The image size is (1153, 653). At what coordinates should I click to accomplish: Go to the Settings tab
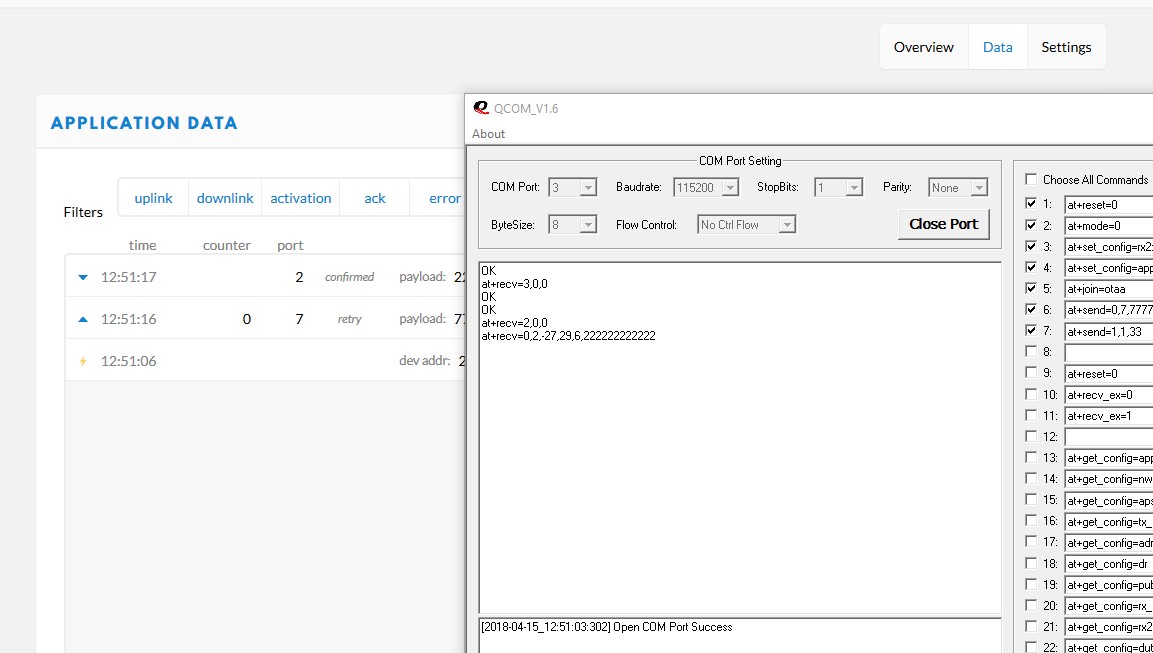pos(1066,47)
